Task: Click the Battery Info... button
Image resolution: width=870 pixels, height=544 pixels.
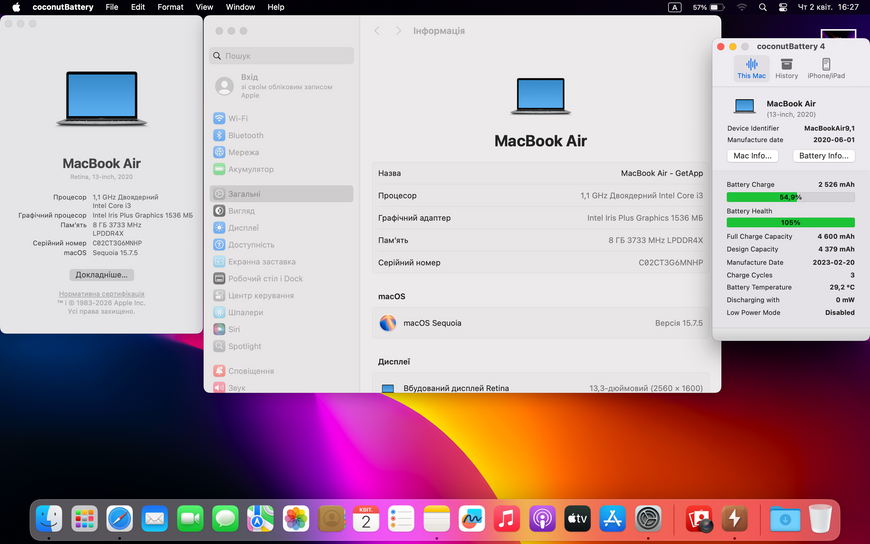Action: point(823,156)
